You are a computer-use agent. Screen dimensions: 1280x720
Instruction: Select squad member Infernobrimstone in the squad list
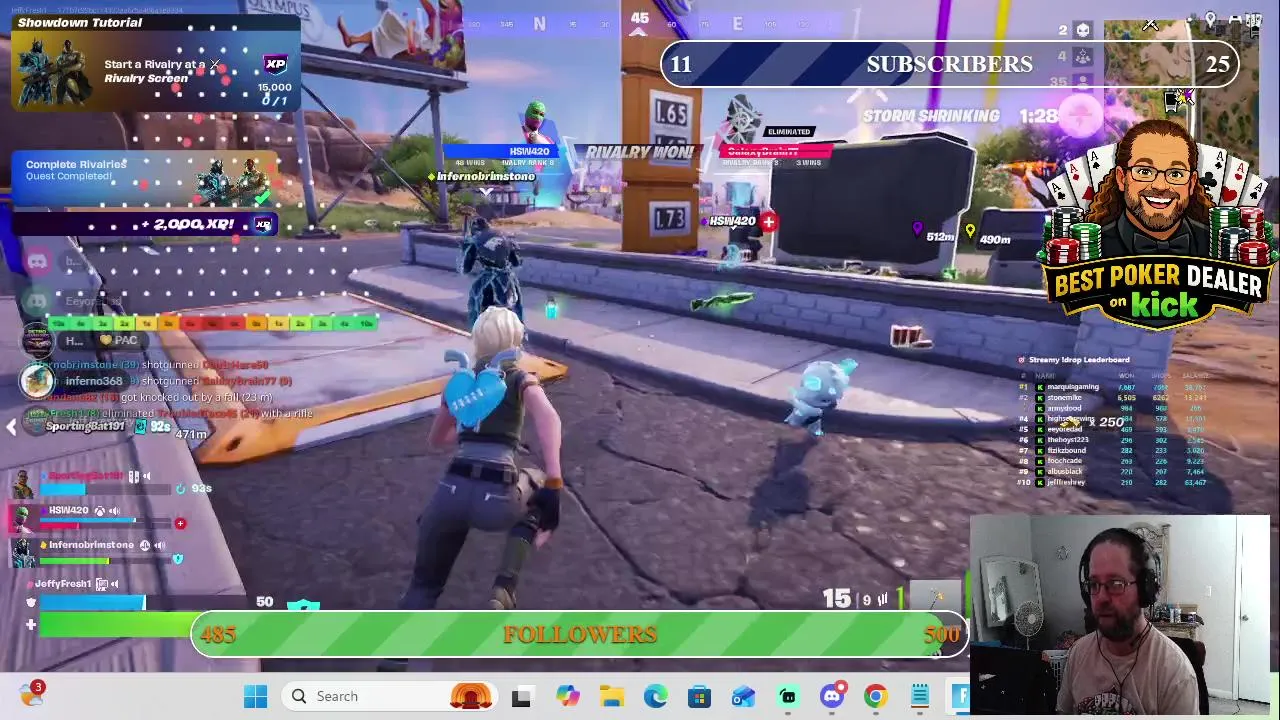click(x=91, y=546)
